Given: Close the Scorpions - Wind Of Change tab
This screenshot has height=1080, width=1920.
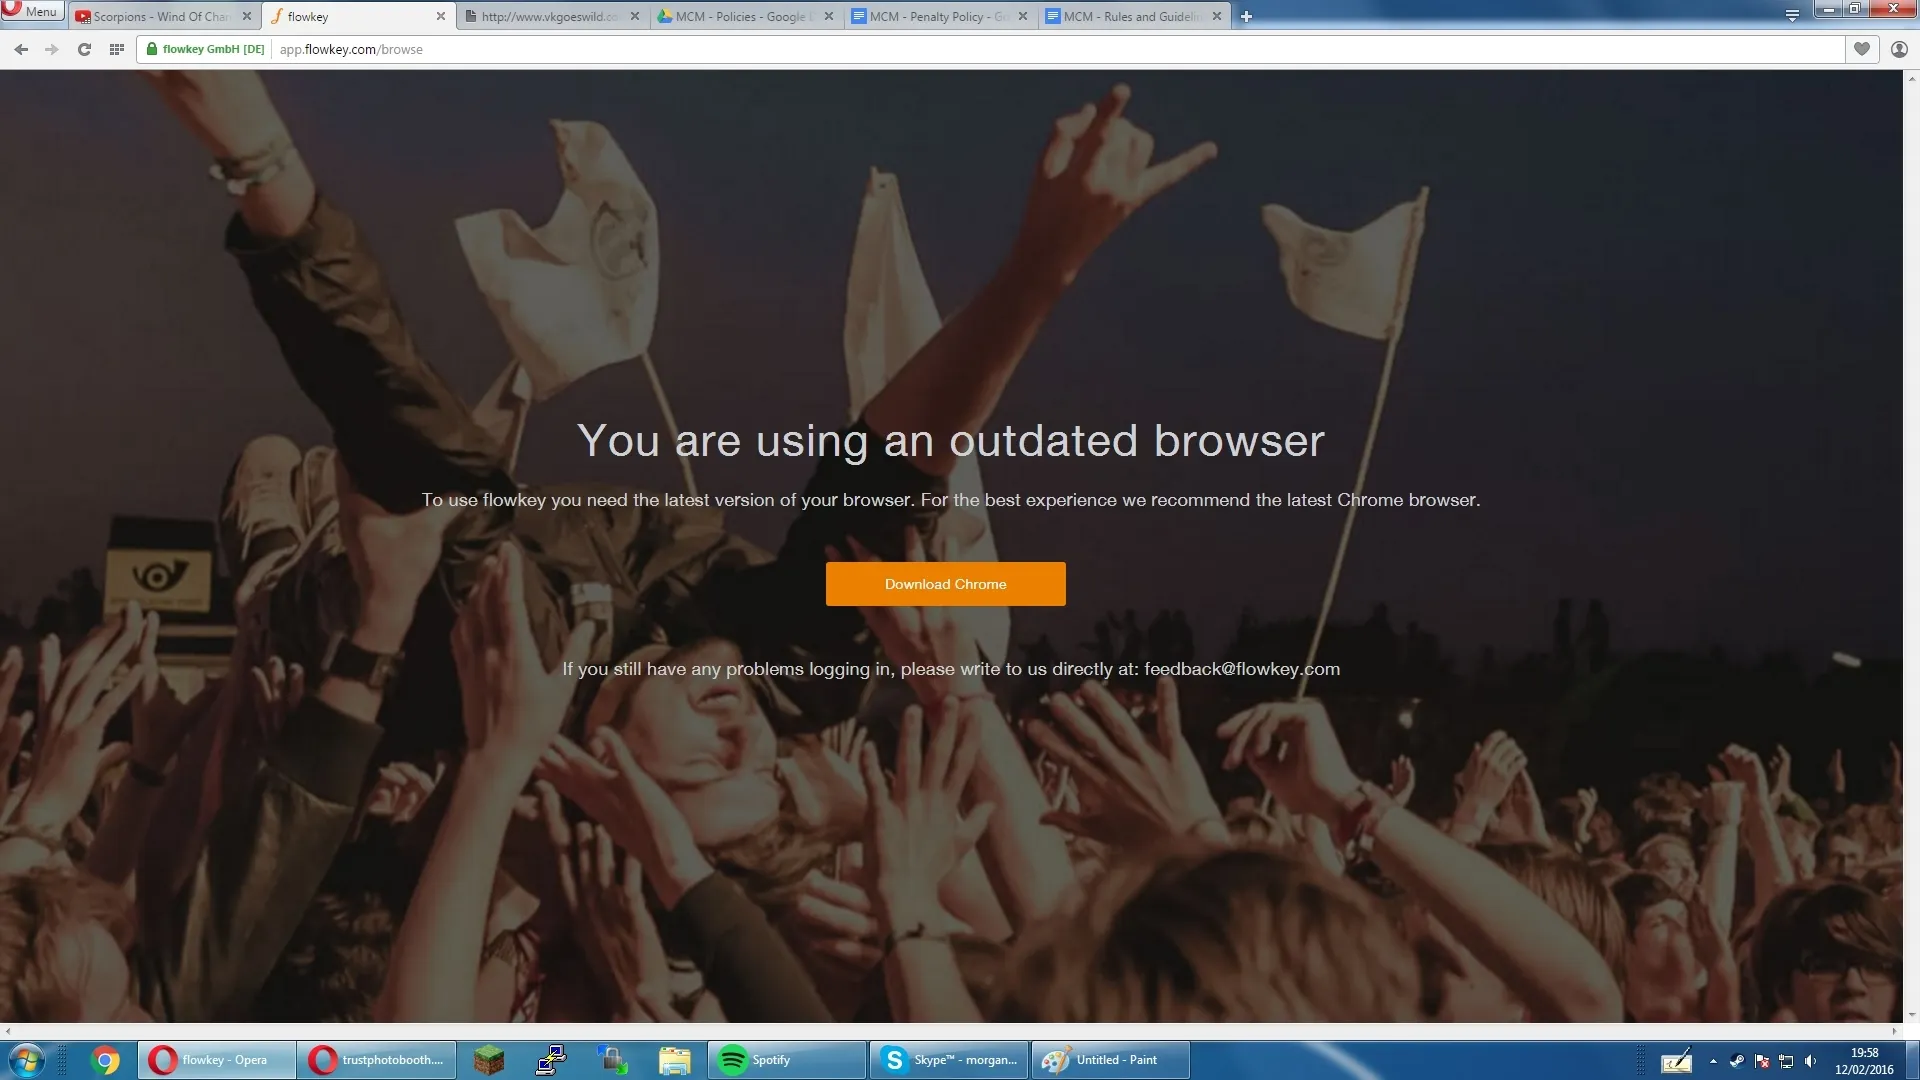Looking at the screenshot, I should click(x=247, y=17).
